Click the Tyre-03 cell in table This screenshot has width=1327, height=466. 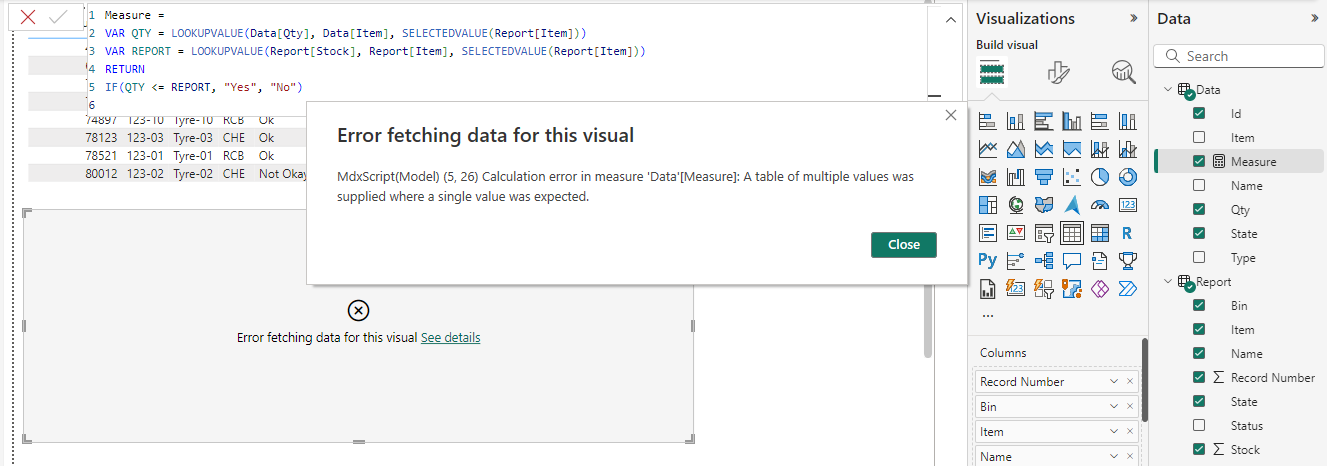pos(192,137)
